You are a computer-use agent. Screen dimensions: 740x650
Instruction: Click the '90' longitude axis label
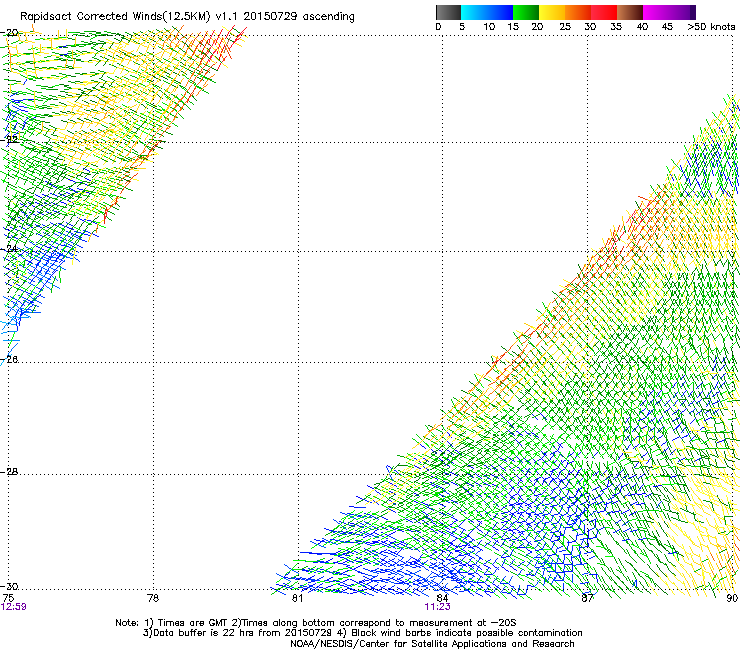[732, 598]
